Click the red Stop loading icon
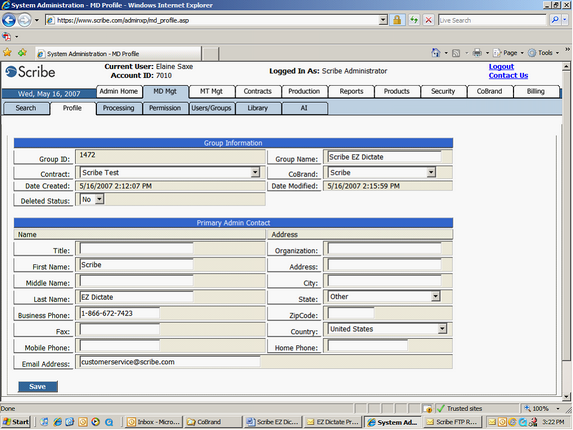This screenshot has width=573, height=430. [429, 20]
